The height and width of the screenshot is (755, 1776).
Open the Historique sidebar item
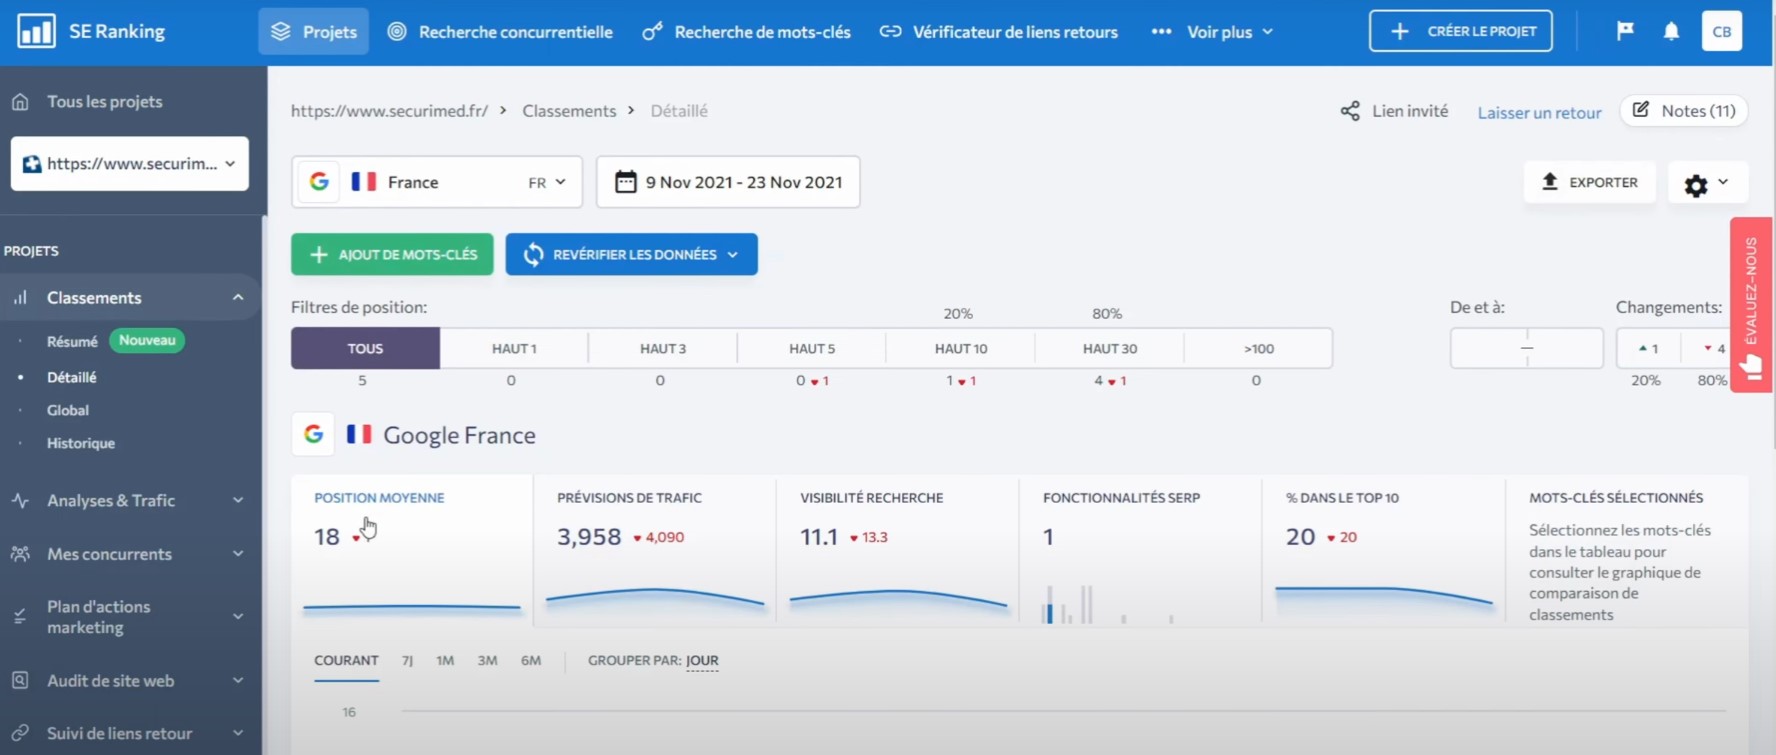click(81, 443)
